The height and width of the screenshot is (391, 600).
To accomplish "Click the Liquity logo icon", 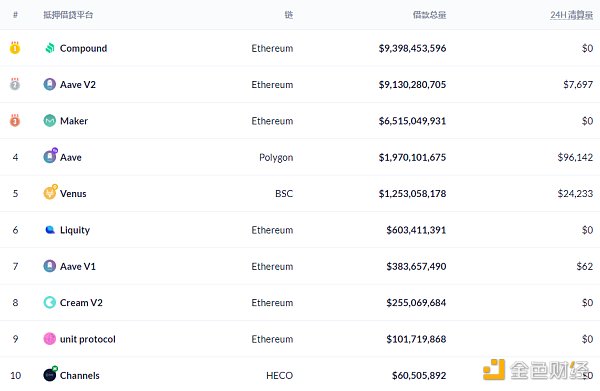I will coord(50,230).
